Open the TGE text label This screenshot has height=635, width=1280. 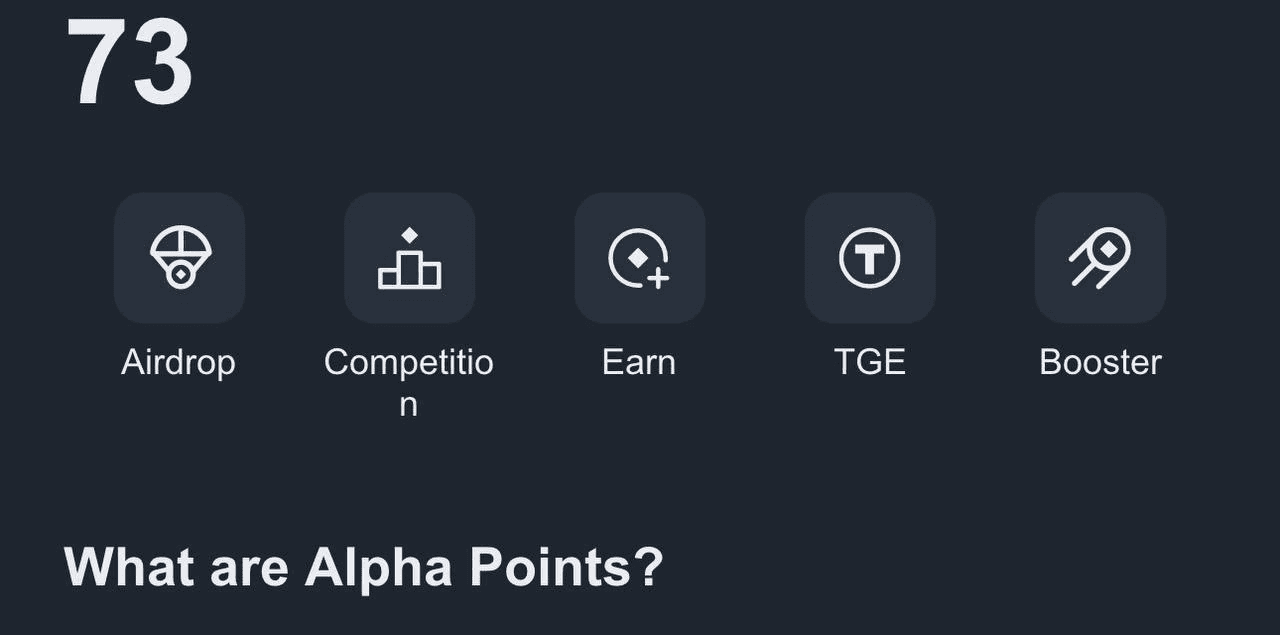[x=869, y=362]
